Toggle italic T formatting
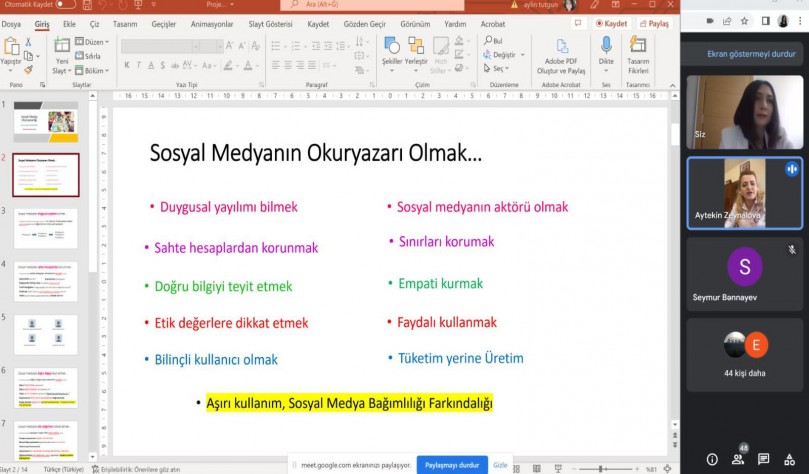Viewport: 809px width, 474px height. click(x=138, y=66)
